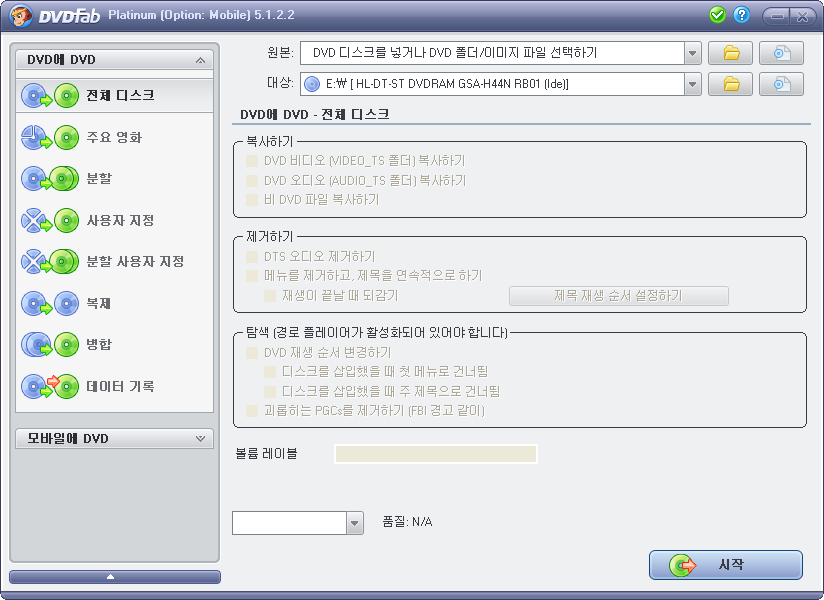Screen dimensions: 824x600
Task: Select the 주요 영화 copy mode
Action: coord(115,137)
